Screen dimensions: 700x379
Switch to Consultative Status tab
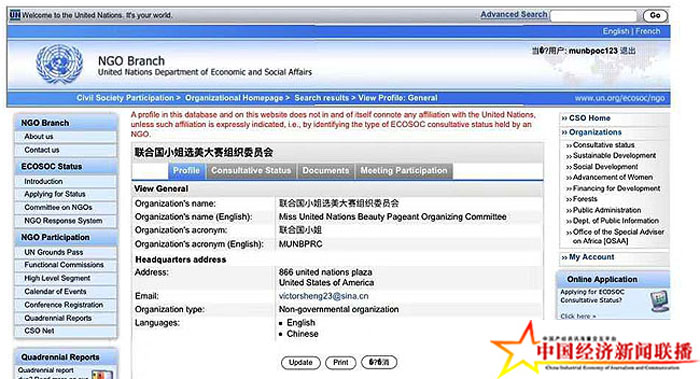[x=251, y=171]
